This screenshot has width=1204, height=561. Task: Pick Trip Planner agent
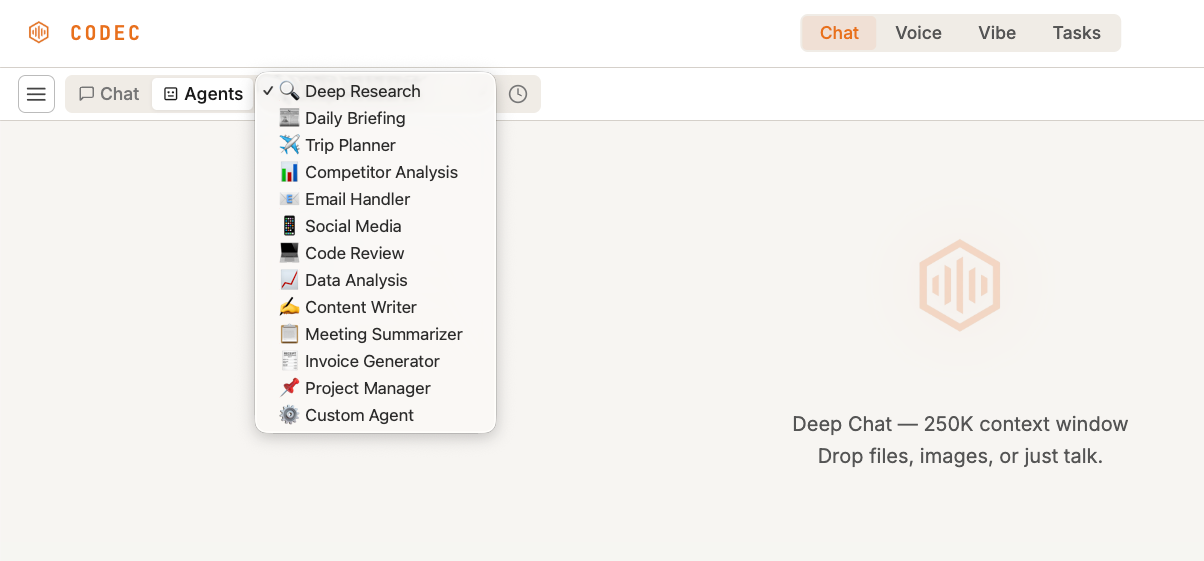[x=375, y=145]
